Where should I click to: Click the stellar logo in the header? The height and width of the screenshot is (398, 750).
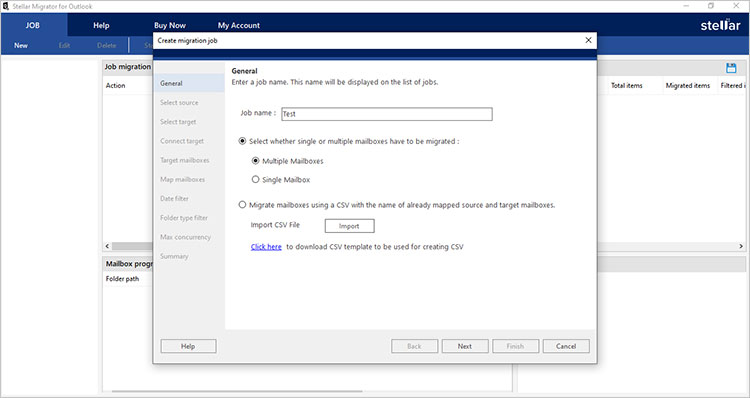pyautogui.click(x=720, y=25)
